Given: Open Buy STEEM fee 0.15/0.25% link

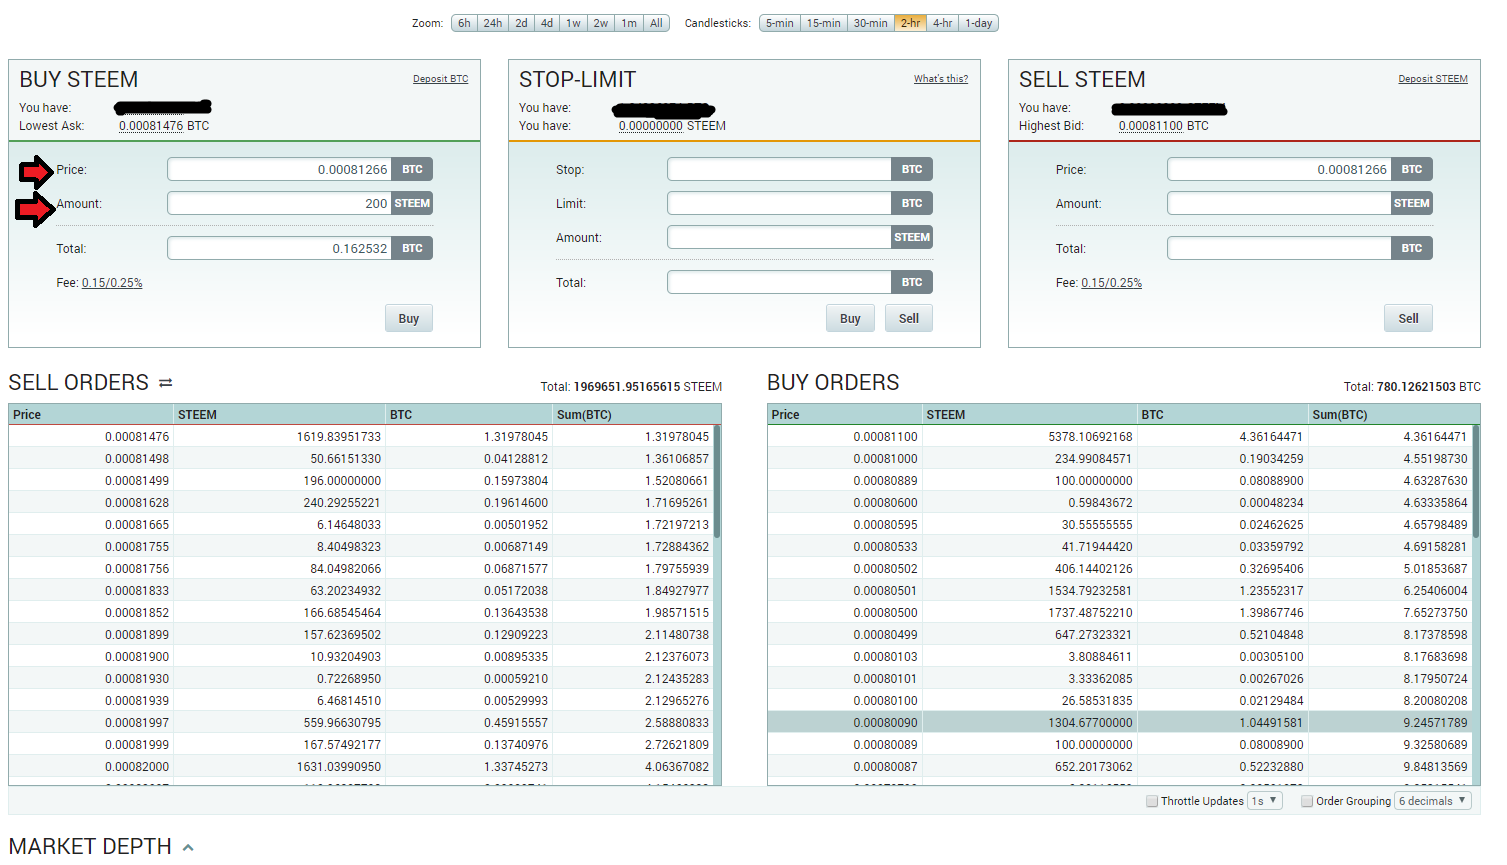Looking at the screenshot, I should point(112,283).
